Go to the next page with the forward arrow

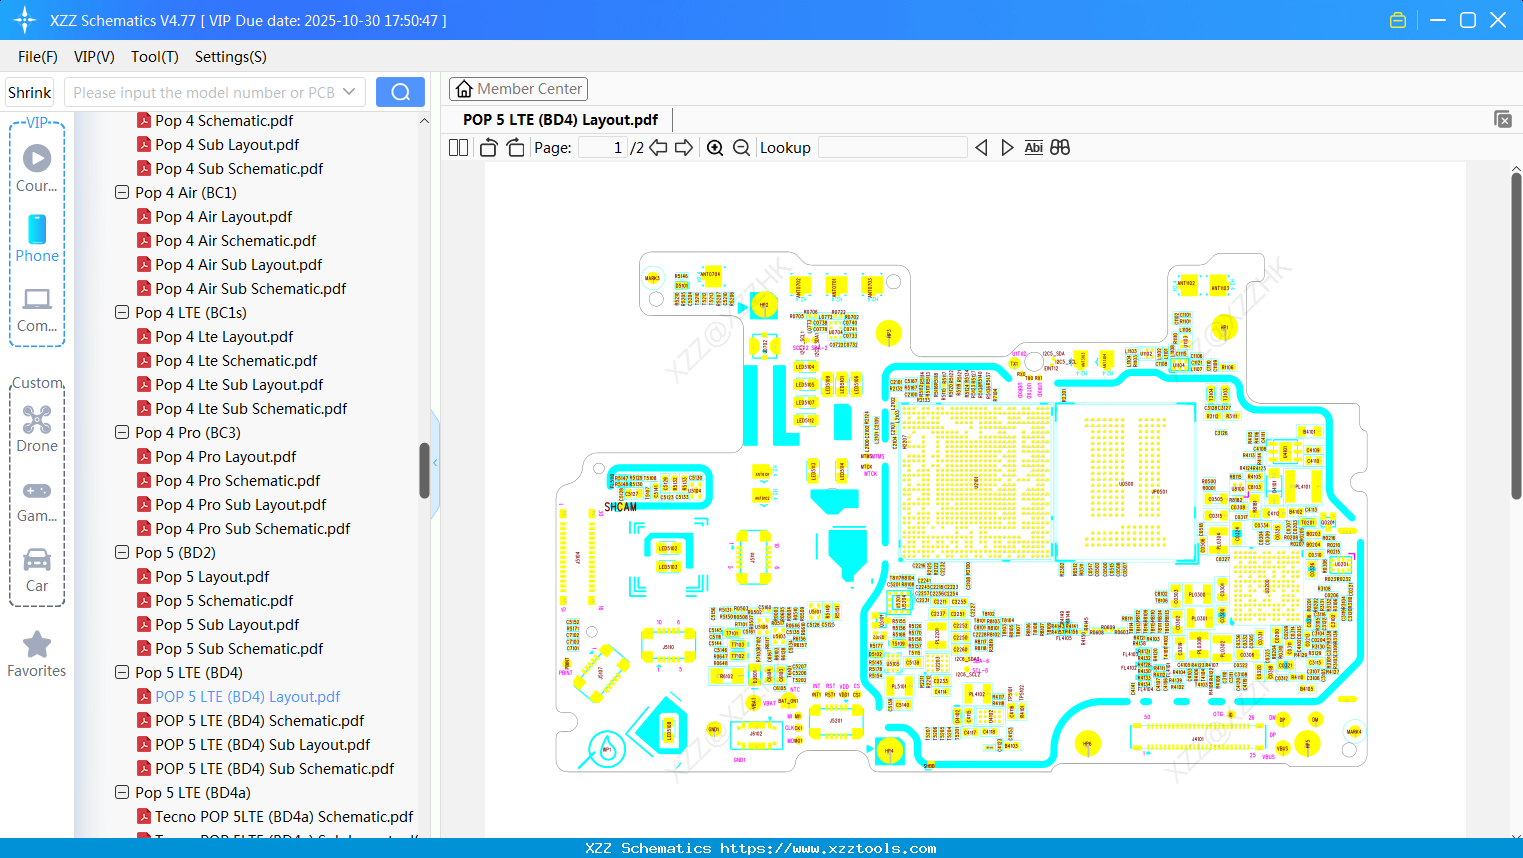click(x=684, y=147)
